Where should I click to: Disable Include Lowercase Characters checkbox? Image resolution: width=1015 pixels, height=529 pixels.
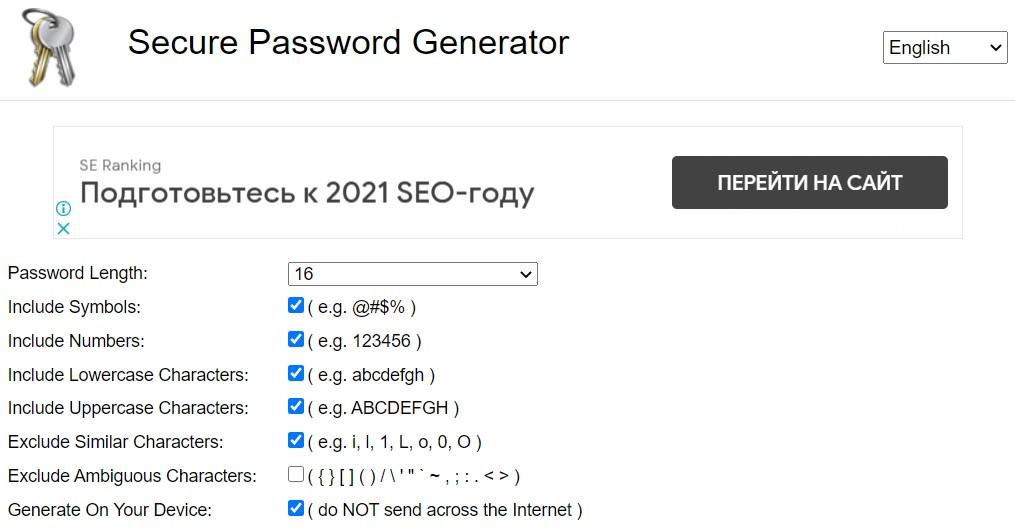[296, 374]
